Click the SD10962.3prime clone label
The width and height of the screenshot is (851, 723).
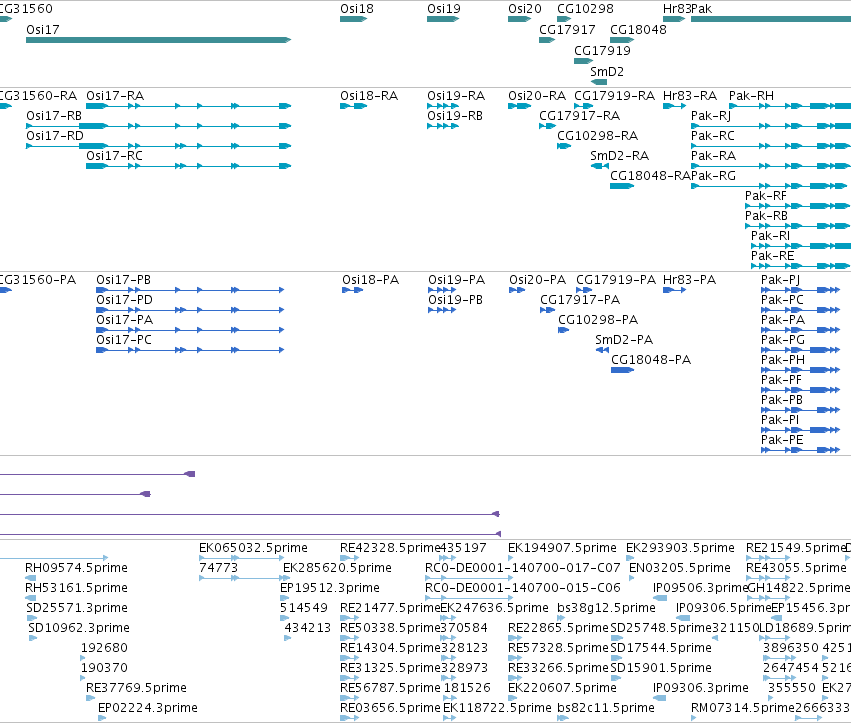79,628
